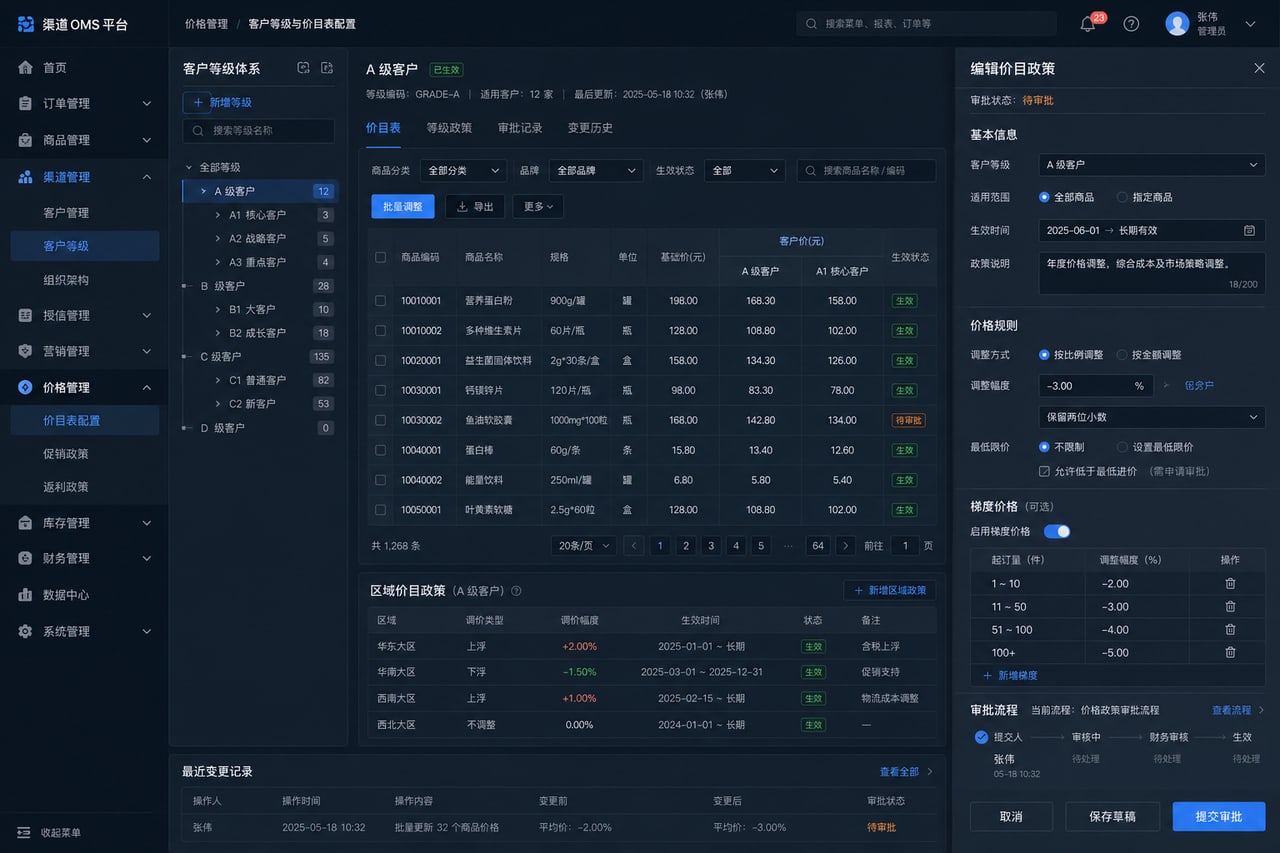
Task: Switch to the 变更历史 tab
Action: pos(590,128)
